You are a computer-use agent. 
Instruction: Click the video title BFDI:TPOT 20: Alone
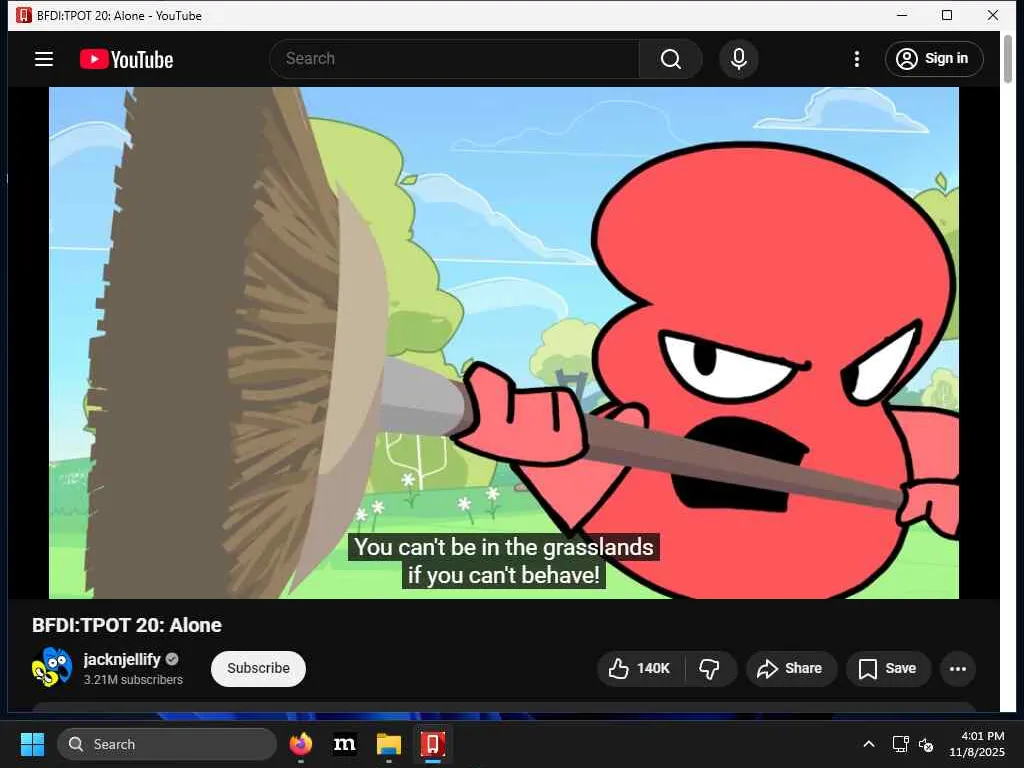click(x=127, y=625)
